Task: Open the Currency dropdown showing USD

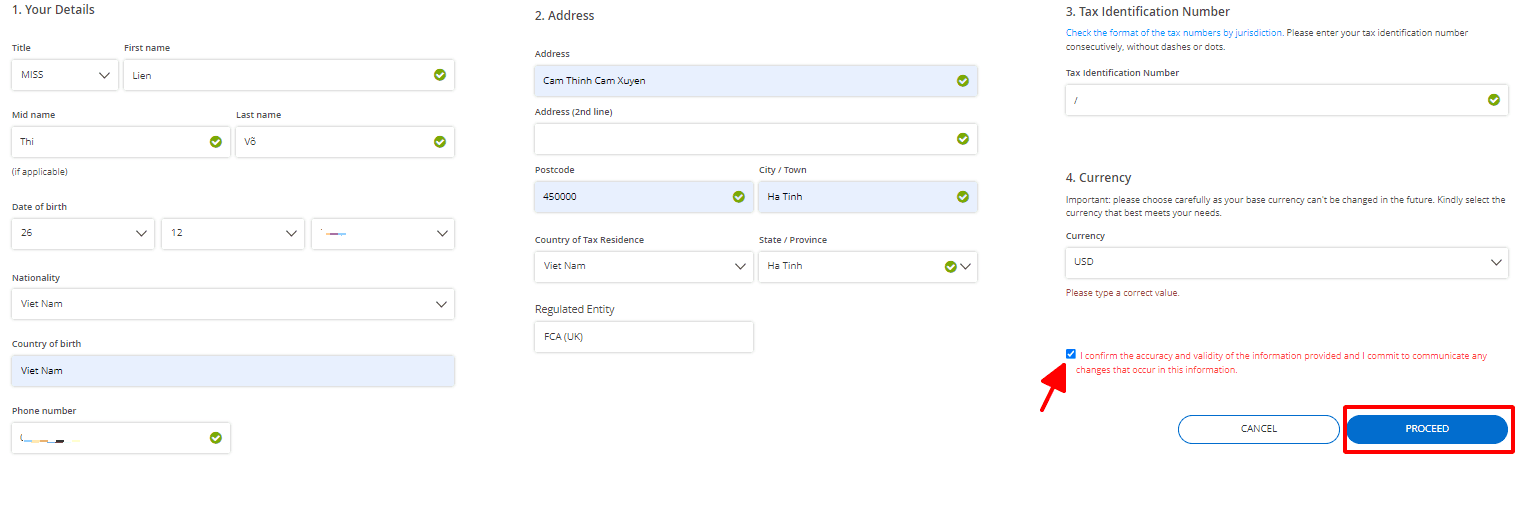Action: 1287,262
